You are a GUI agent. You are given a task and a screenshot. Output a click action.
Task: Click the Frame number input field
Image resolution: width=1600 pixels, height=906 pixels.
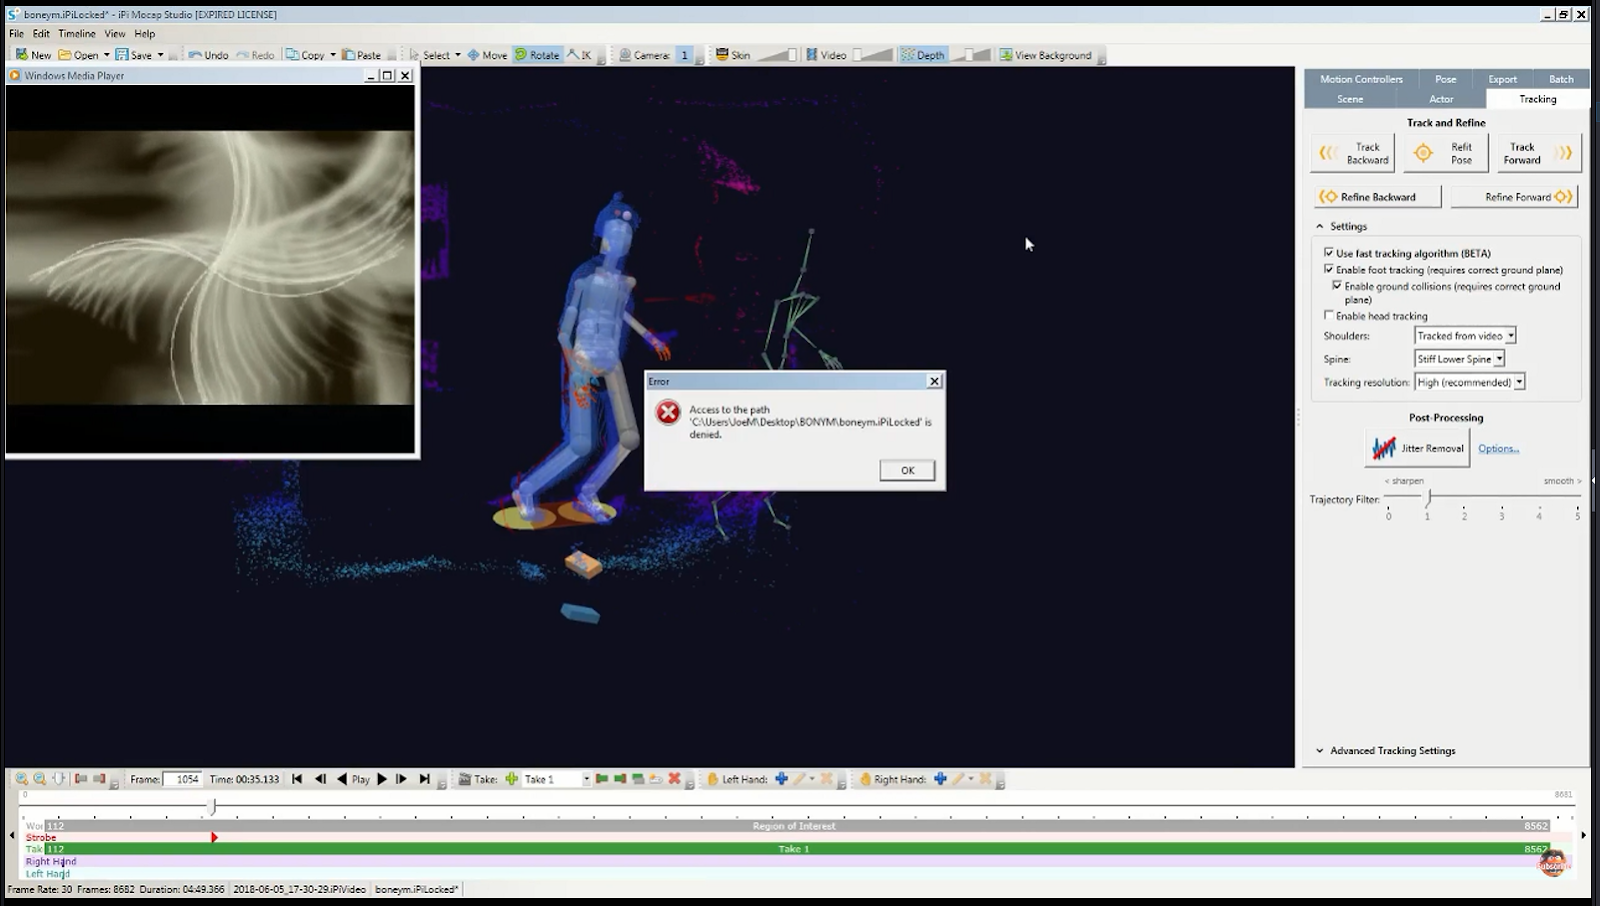(183, 779)
